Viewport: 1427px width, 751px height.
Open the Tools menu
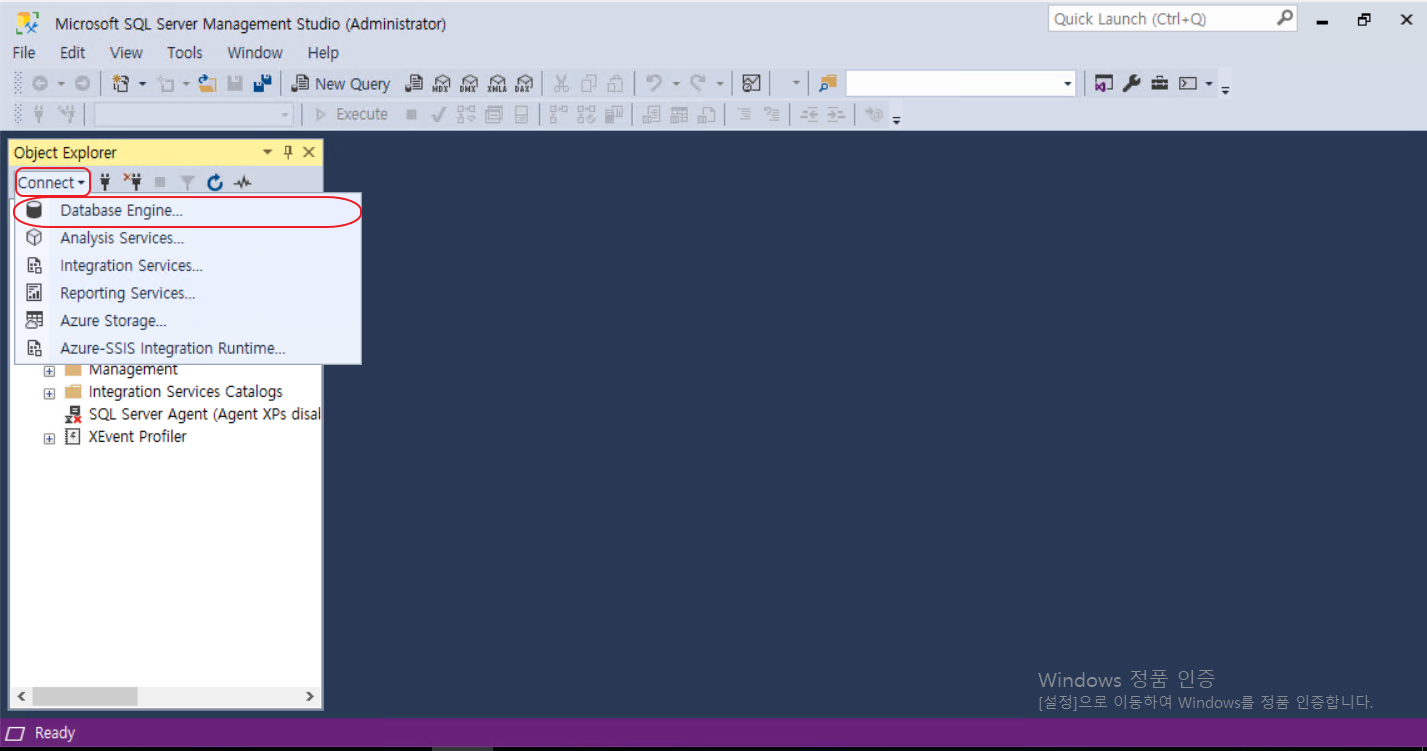pyautogui.click(x=185, y=53)
